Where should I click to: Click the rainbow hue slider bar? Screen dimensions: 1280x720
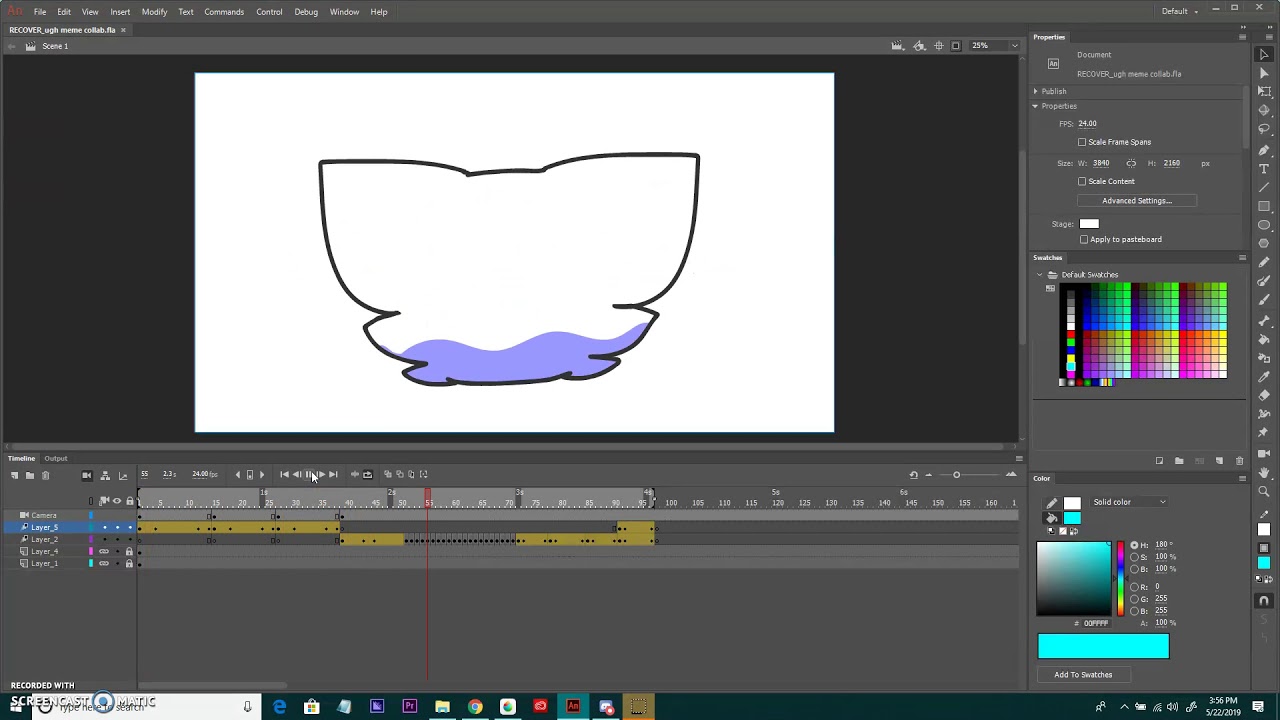pyautogui.click(x=1120, y=579)
